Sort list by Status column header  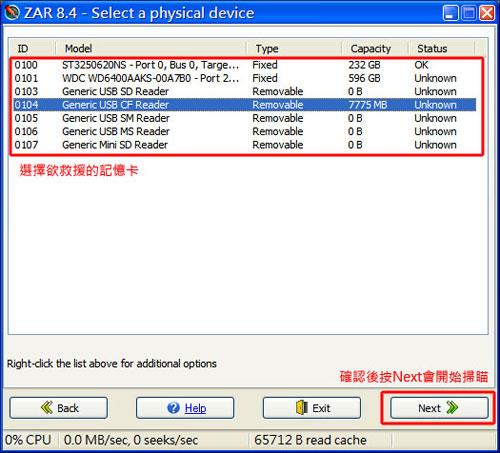click(x=441, y=49)
